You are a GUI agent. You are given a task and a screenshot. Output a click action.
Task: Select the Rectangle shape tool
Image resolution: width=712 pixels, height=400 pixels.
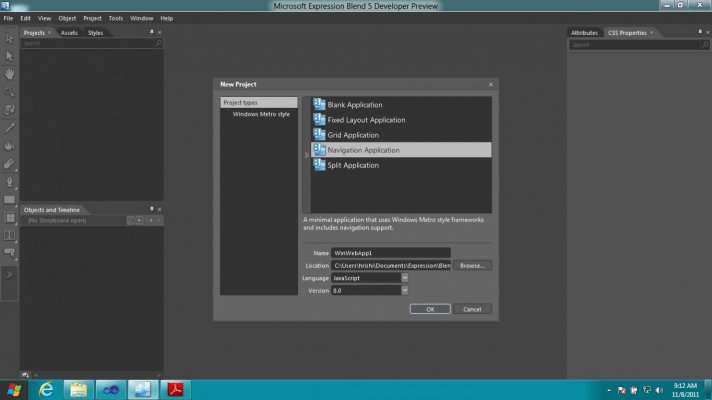tap(9, 200)
